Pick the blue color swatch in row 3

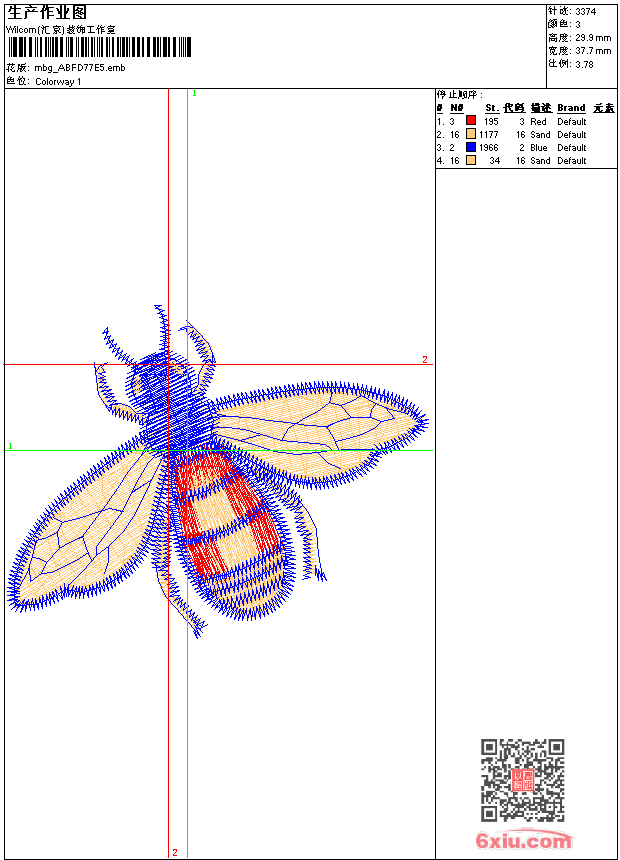[471, 147]
